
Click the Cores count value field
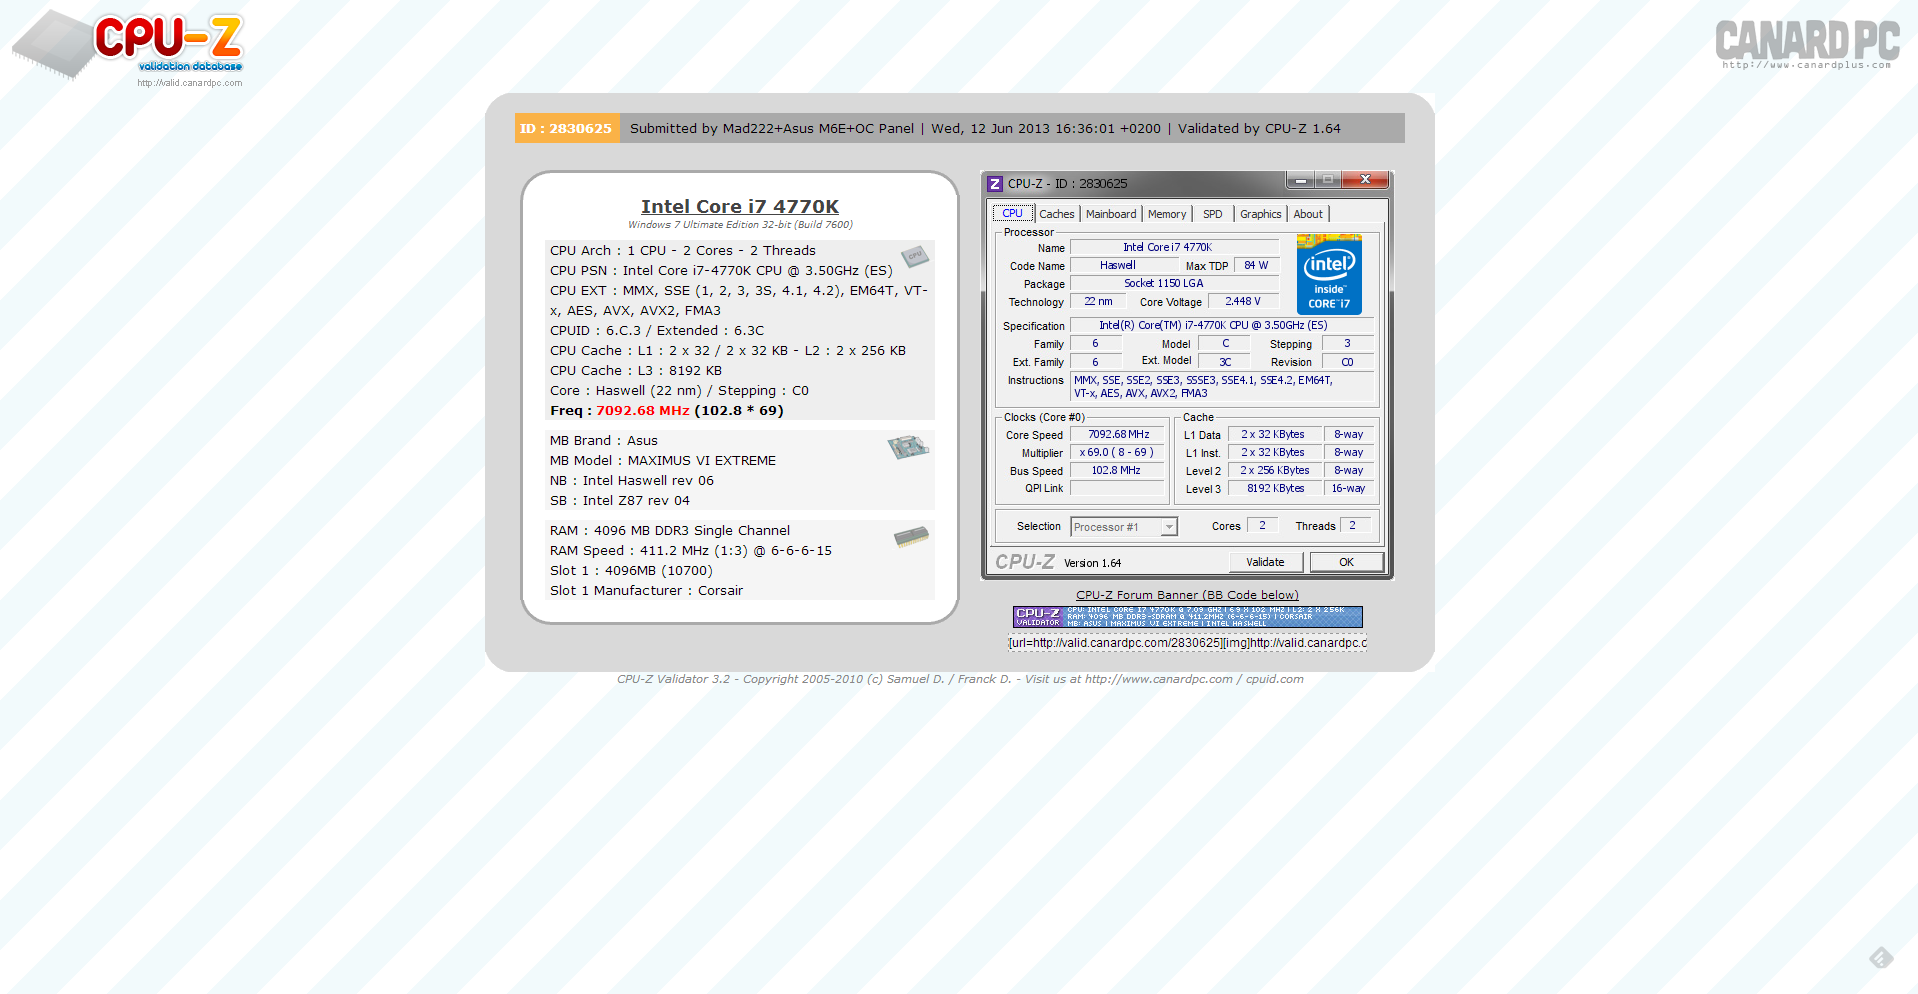click(x=1262, y=526)
